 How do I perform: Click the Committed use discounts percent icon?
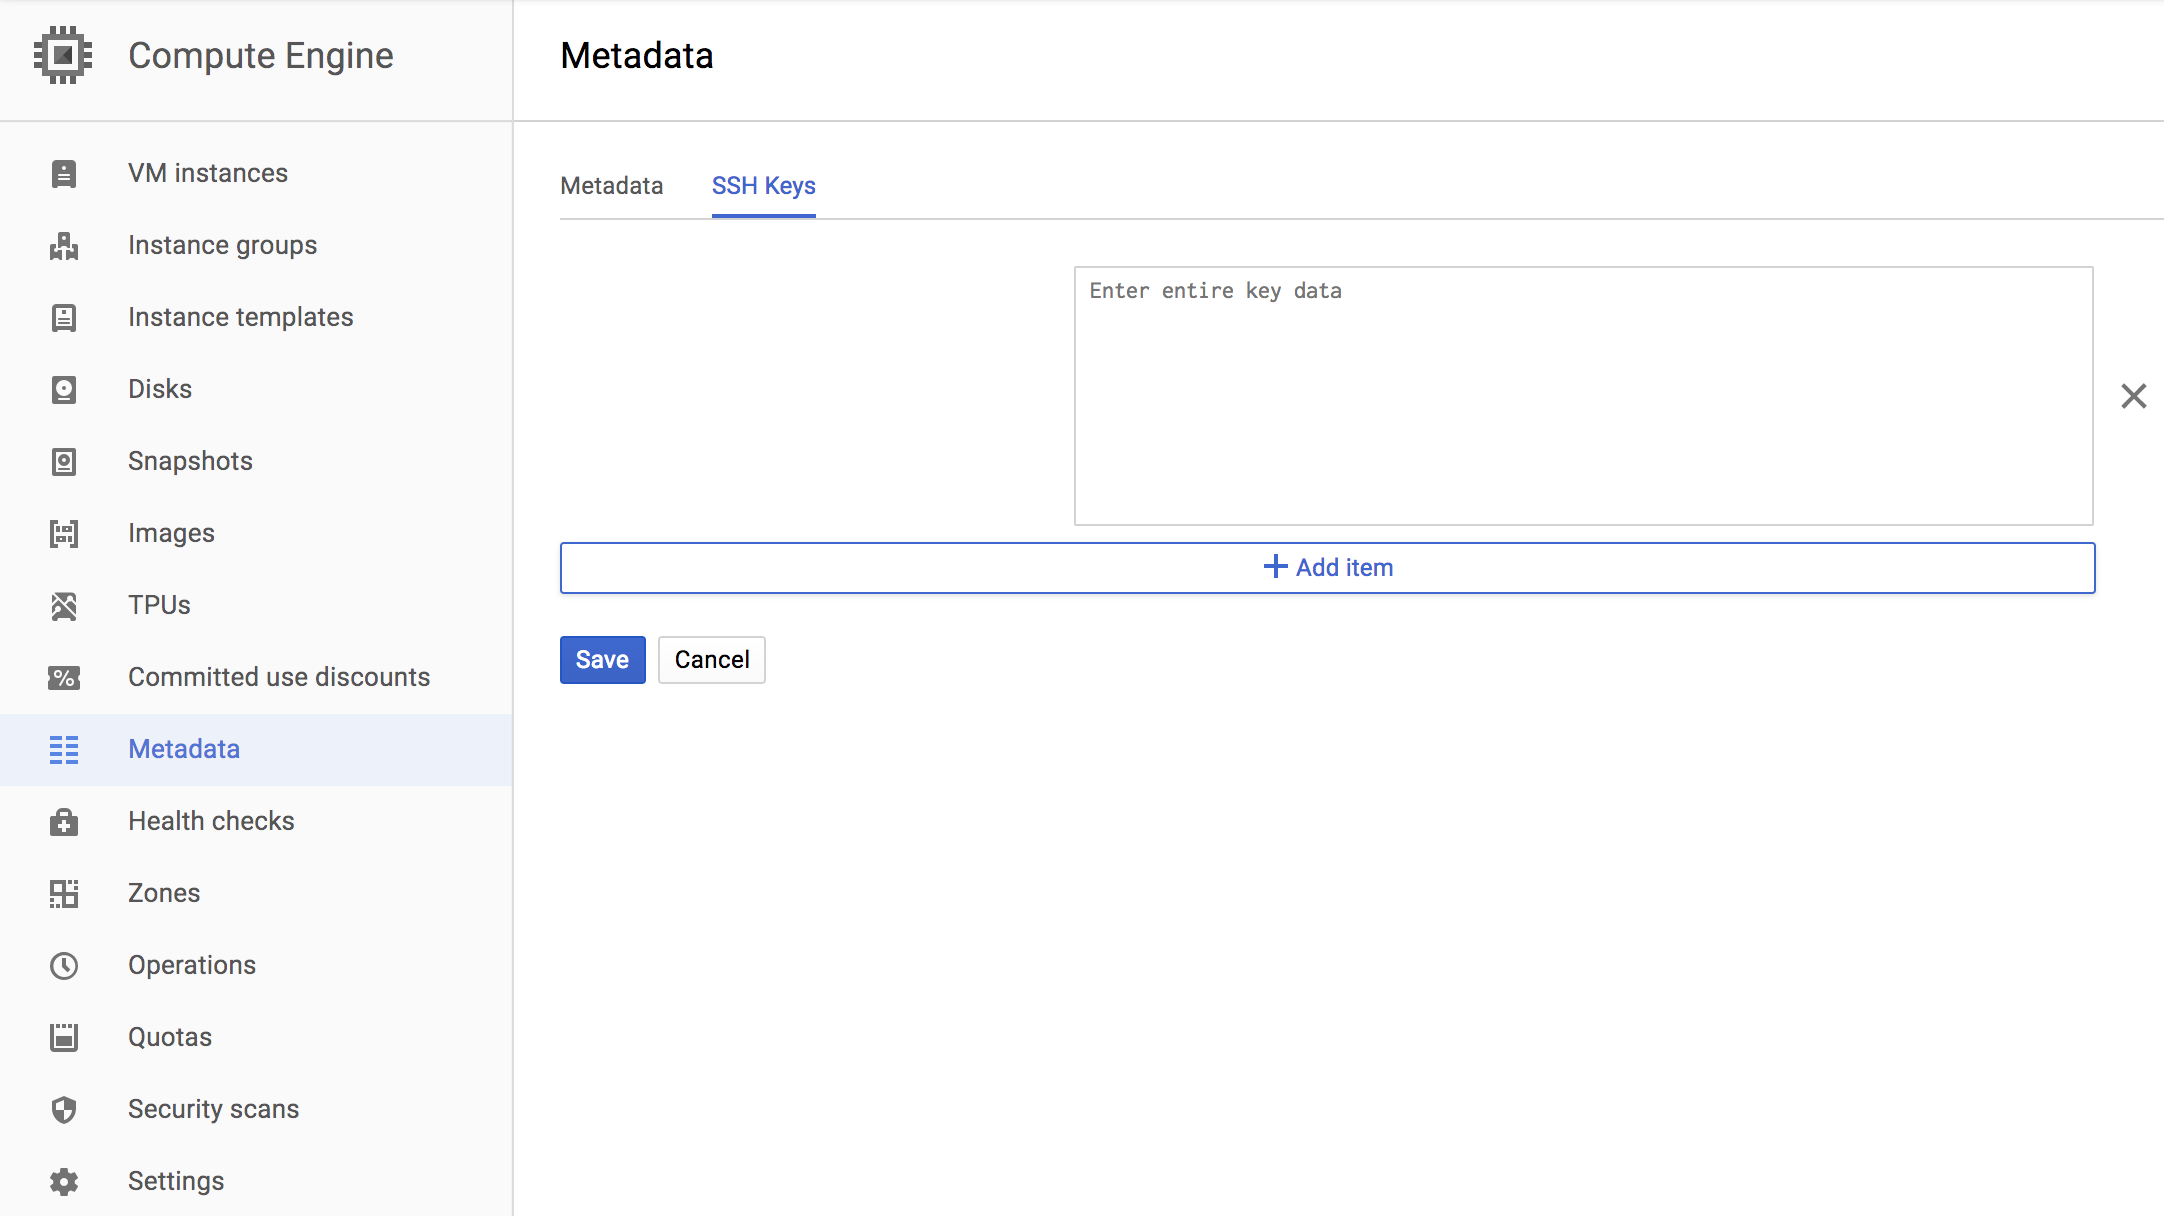coord(64,678)
